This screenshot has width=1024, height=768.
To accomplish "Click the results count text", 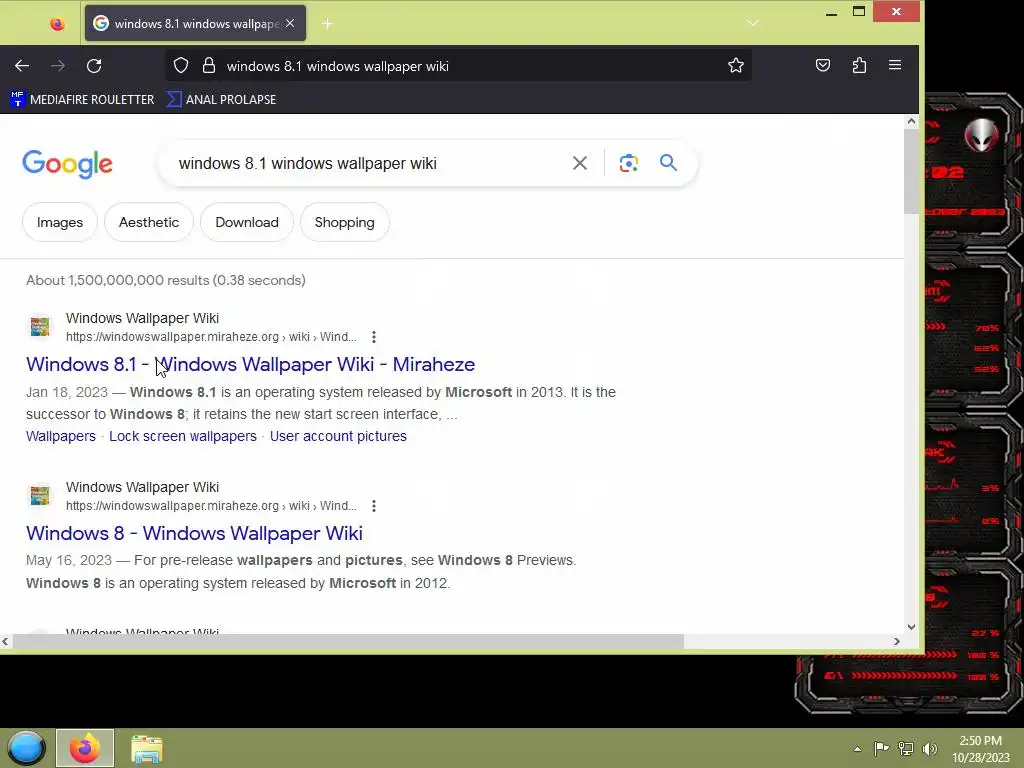I will (x=166, y=280).
